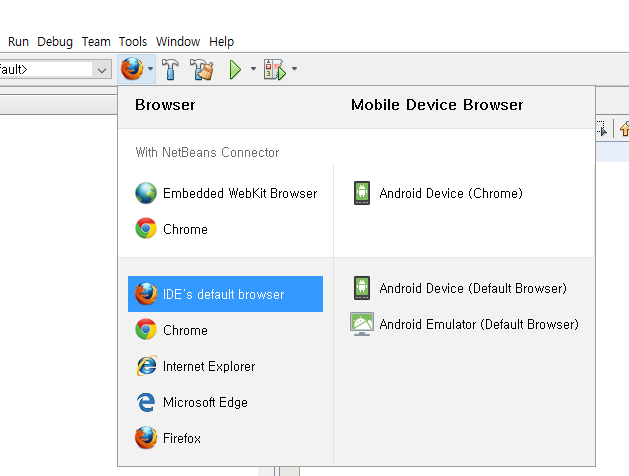629x476 pixels.
Task: Click the Build Project hammer icon
Action: (170, 69)
